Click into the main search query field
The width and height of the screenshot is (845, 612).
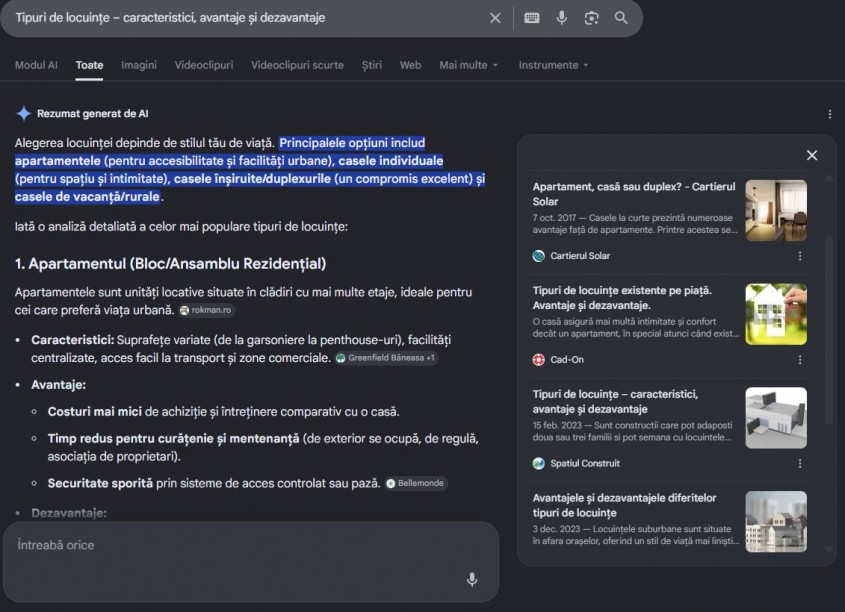point(248,18)
